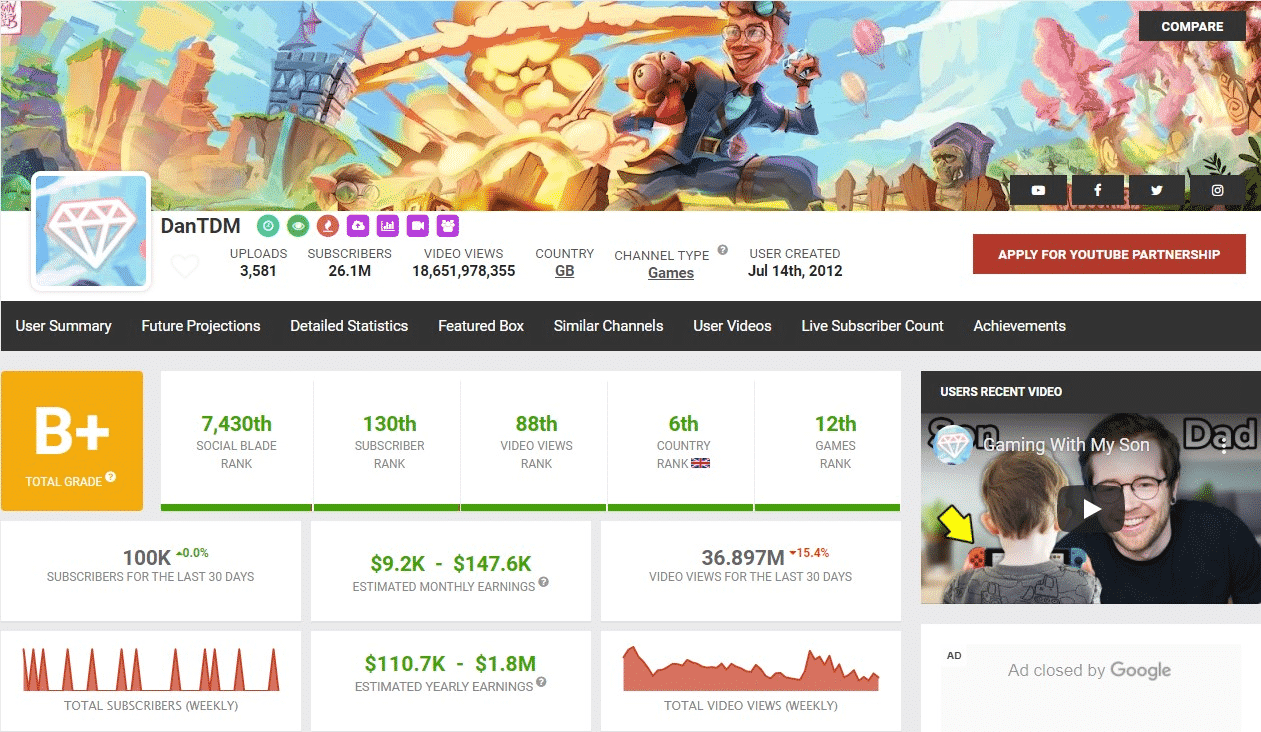Open the GB country link
1261x732 pixels.
(x=564, y=271)
